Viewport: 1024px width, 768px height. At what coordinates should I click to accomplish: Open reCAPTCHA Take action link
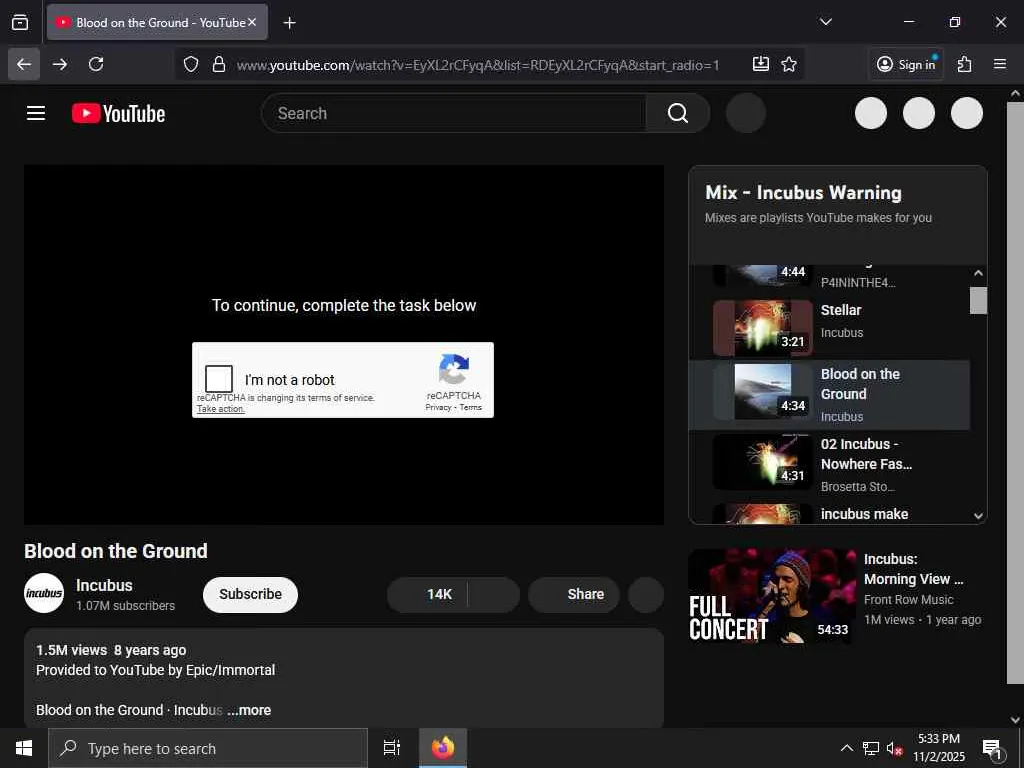221,409
